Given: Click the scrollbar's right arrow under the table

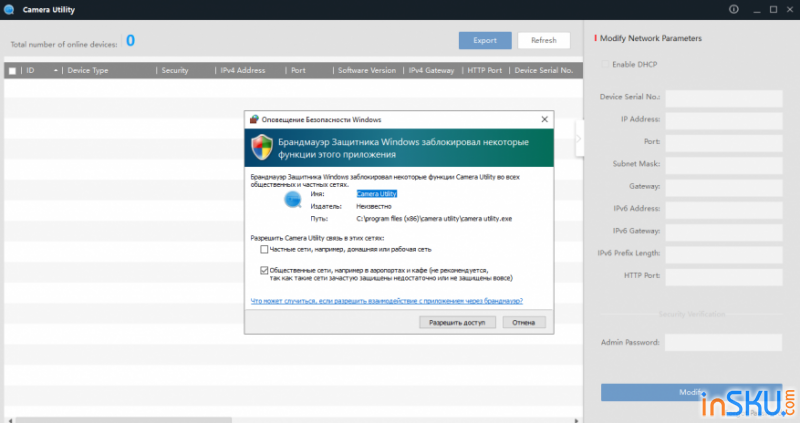Looking at the screenshot, I should click(577, 420).
